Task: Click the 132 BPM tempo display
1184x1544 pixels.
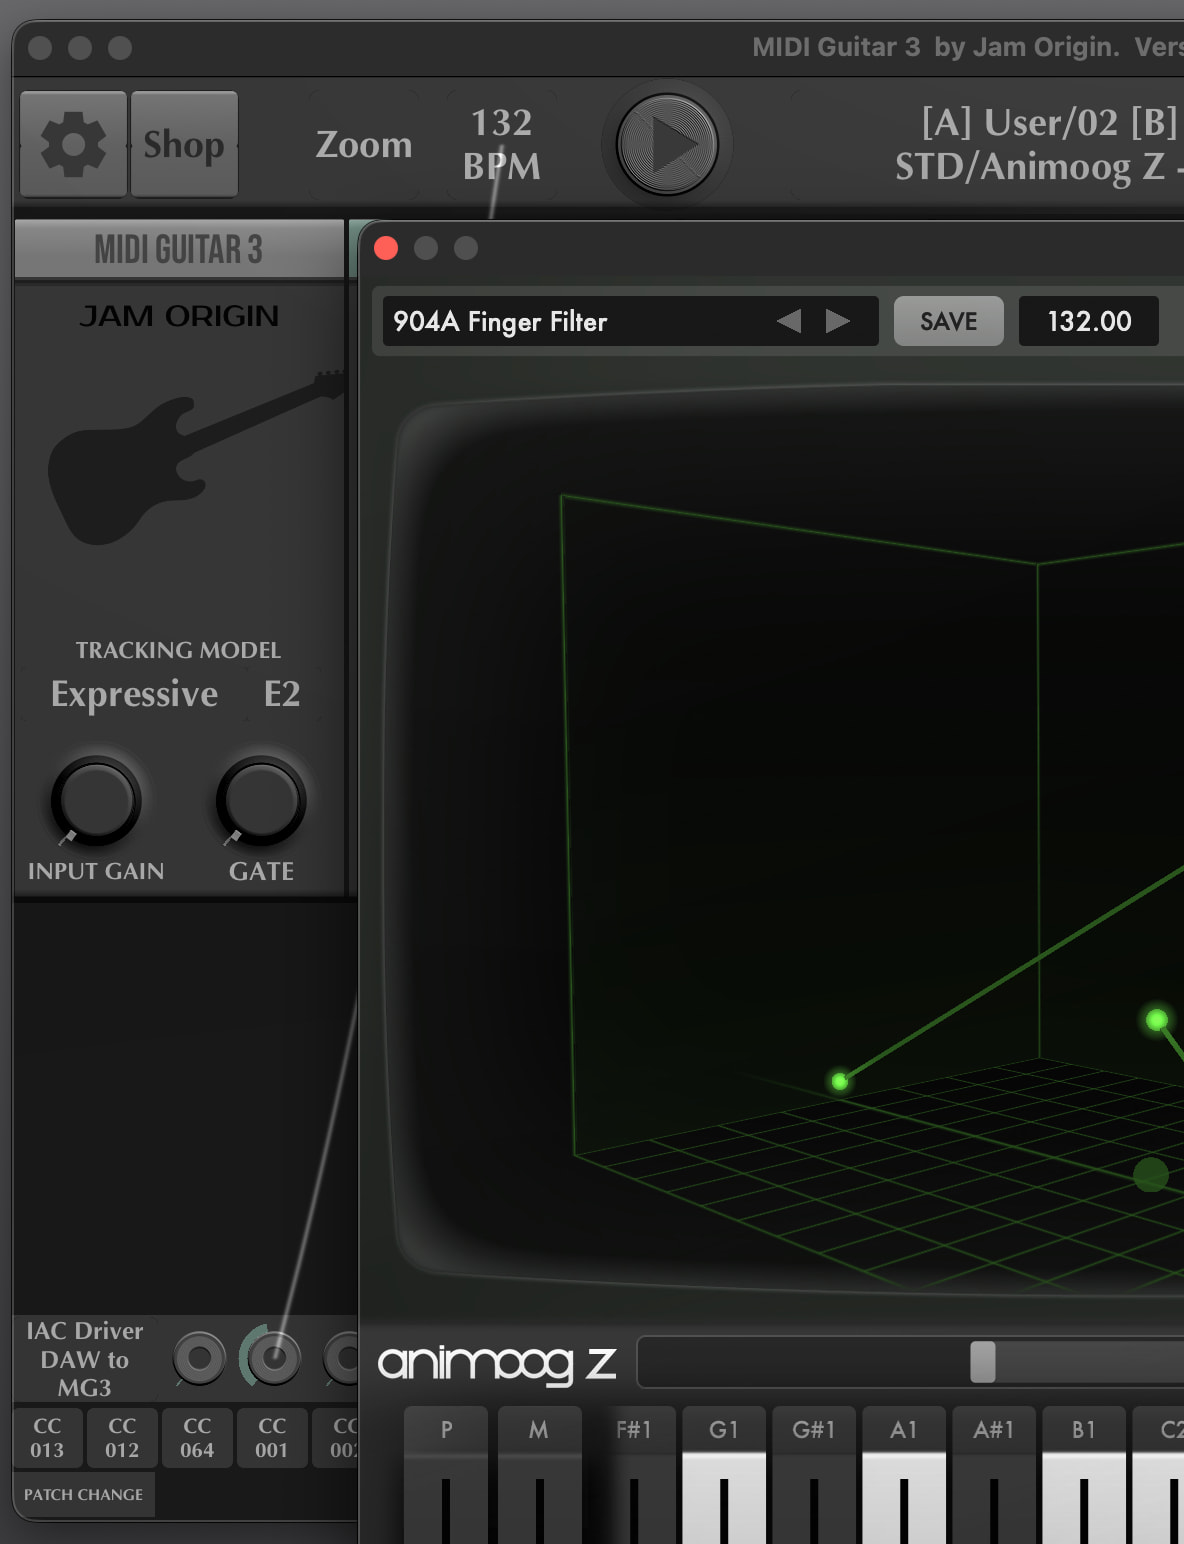Action: point(502,144)
